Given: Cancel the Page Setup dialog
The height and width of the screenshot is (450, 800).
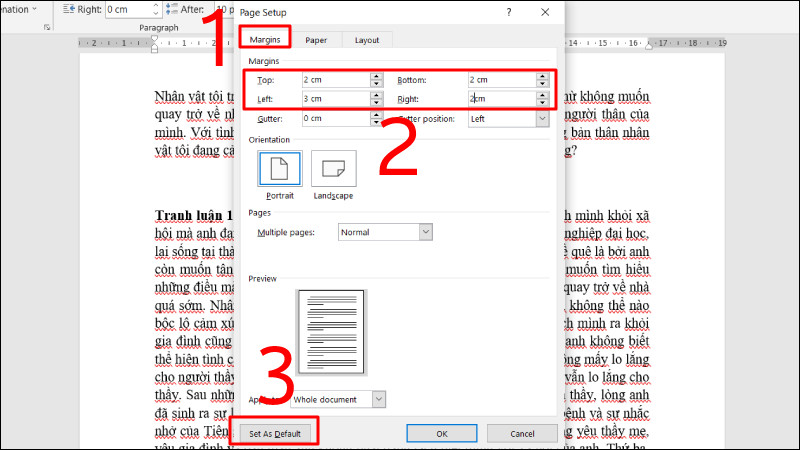Looking at the screenshot, I should point(521,434).
